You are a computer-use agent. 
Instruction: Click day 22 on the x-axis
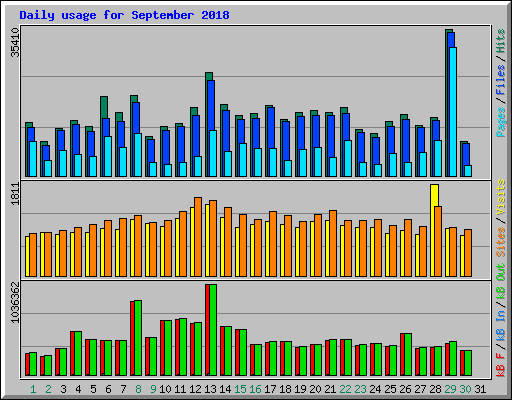pyautogui.click(x=345, y=389)
